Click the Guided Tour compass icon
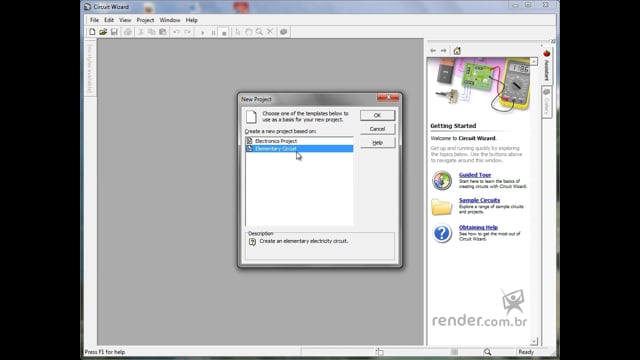The width and height of the screenshot is (640, 360). (x=442, y=180)
